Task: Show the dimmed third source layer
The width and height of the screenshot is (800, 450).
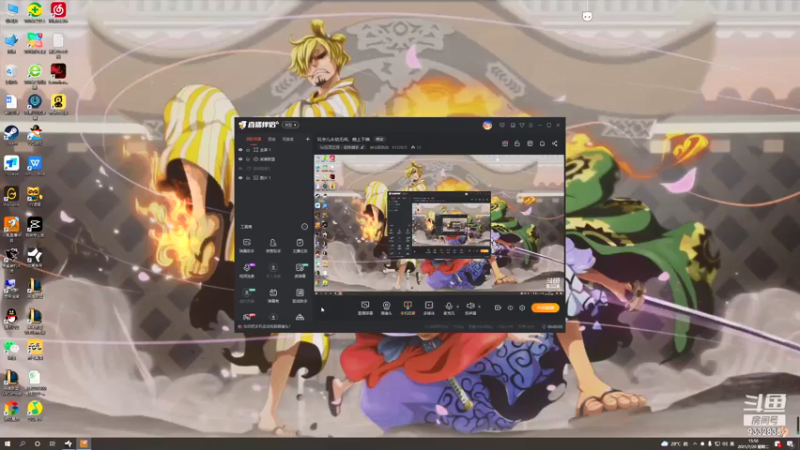Action: (x=240, y=168)
